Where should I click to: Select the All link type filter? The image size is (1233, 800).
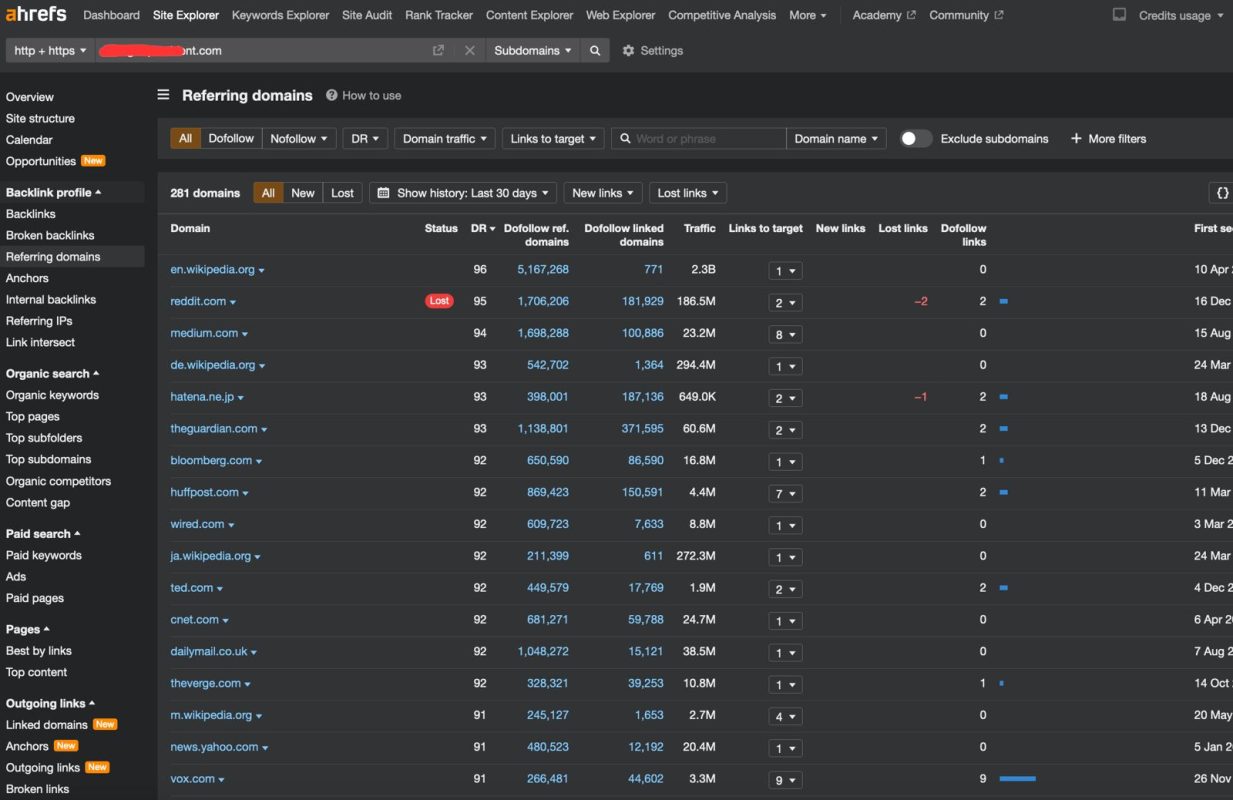(x=185, y=139)
